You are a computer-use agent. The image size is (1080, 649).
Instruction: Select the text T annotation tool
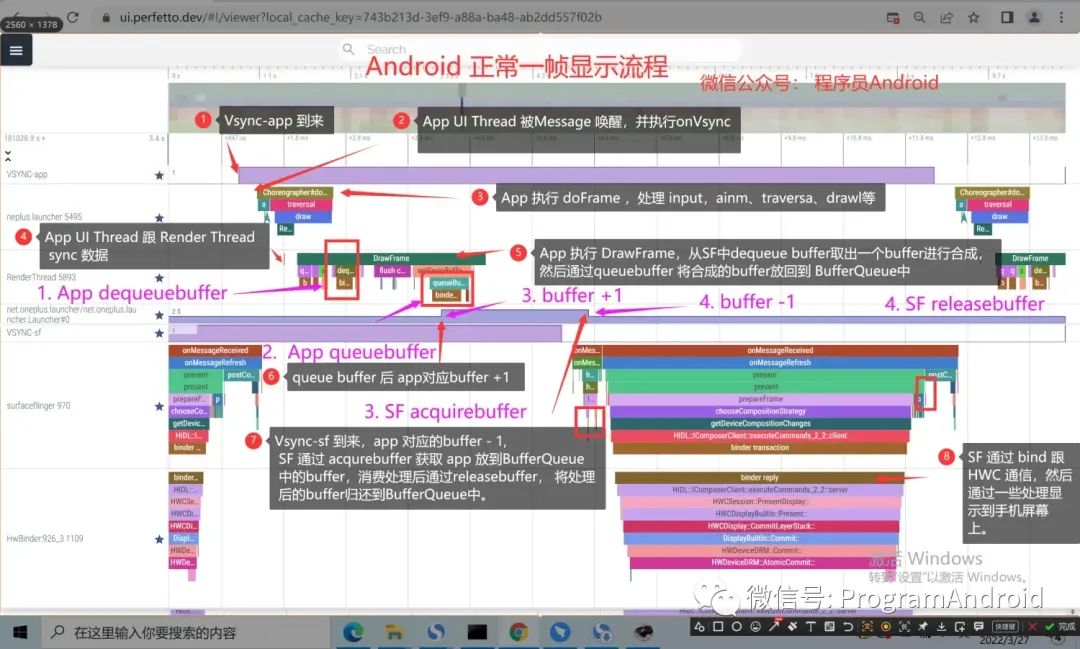point(811,627)
